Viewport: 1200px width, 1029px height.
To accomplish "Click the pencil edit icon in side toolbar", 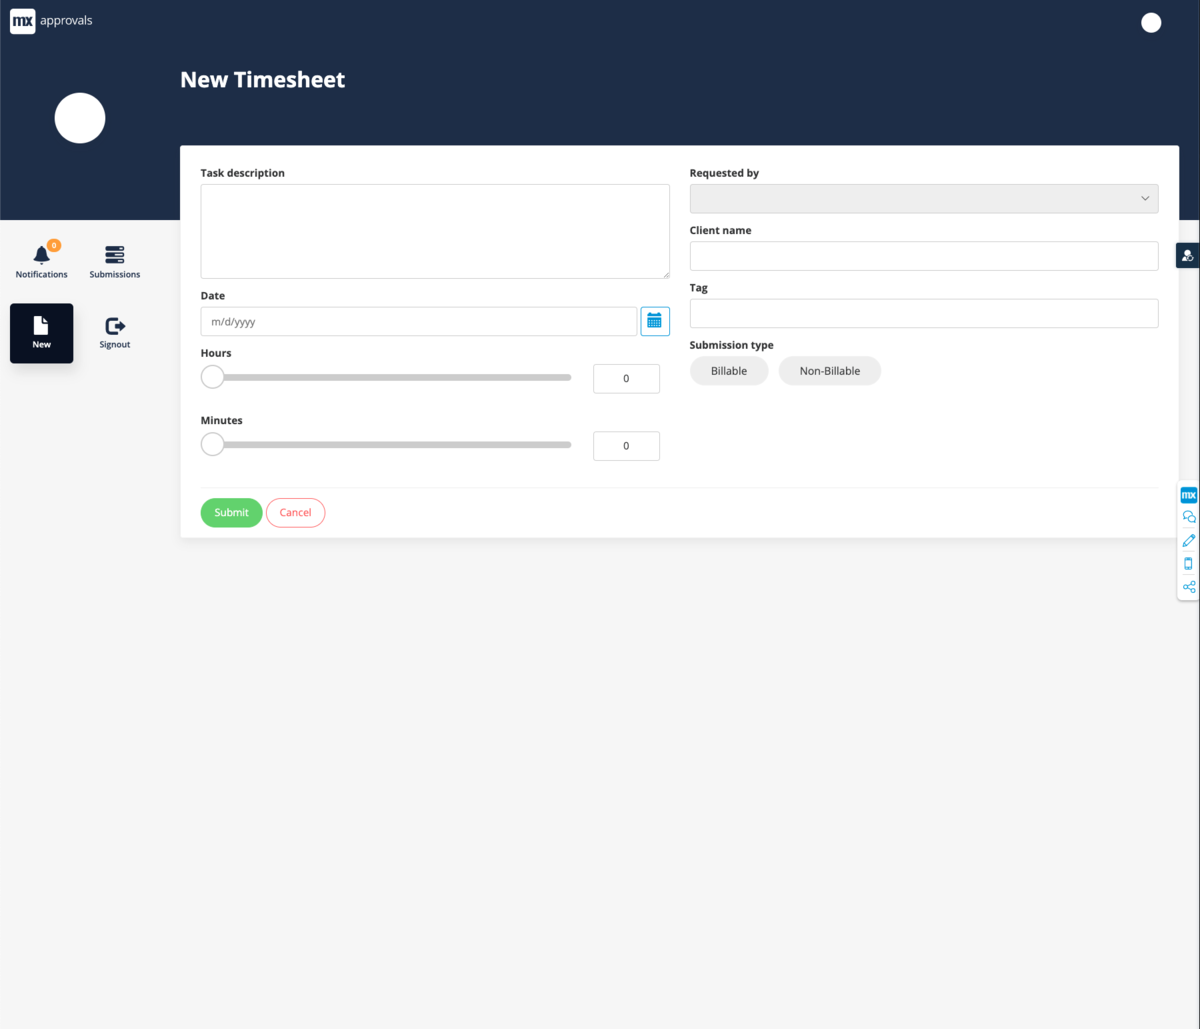I will [1189, 540].
